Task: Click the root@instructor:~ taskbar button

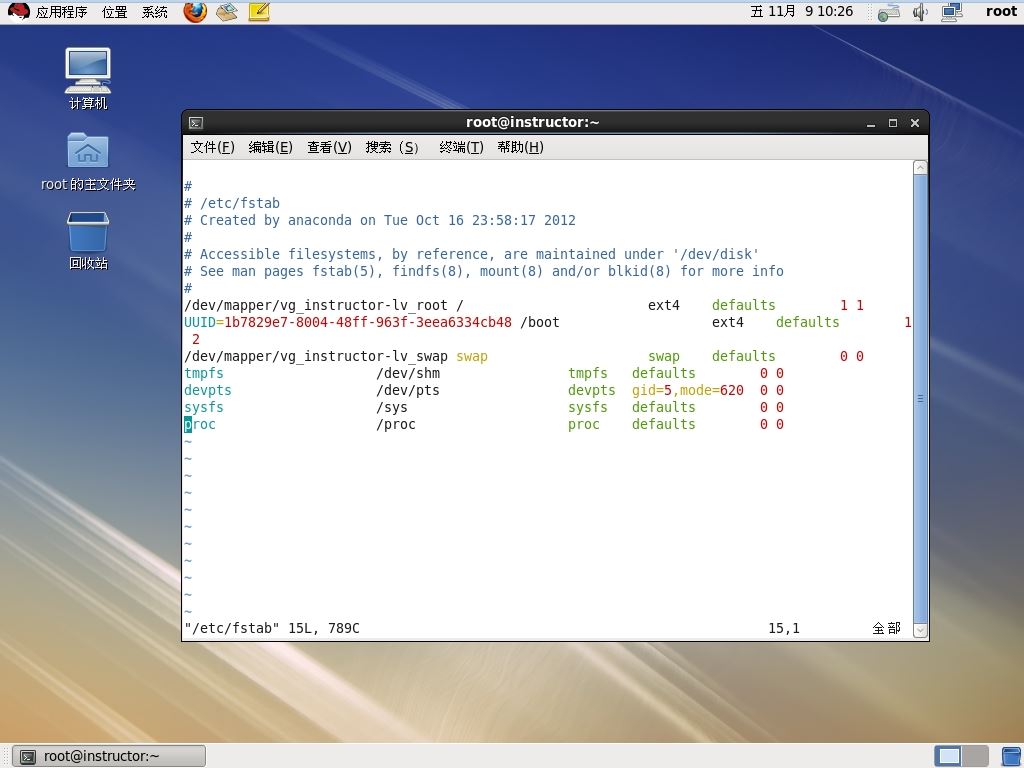Action: coord(109,756)
